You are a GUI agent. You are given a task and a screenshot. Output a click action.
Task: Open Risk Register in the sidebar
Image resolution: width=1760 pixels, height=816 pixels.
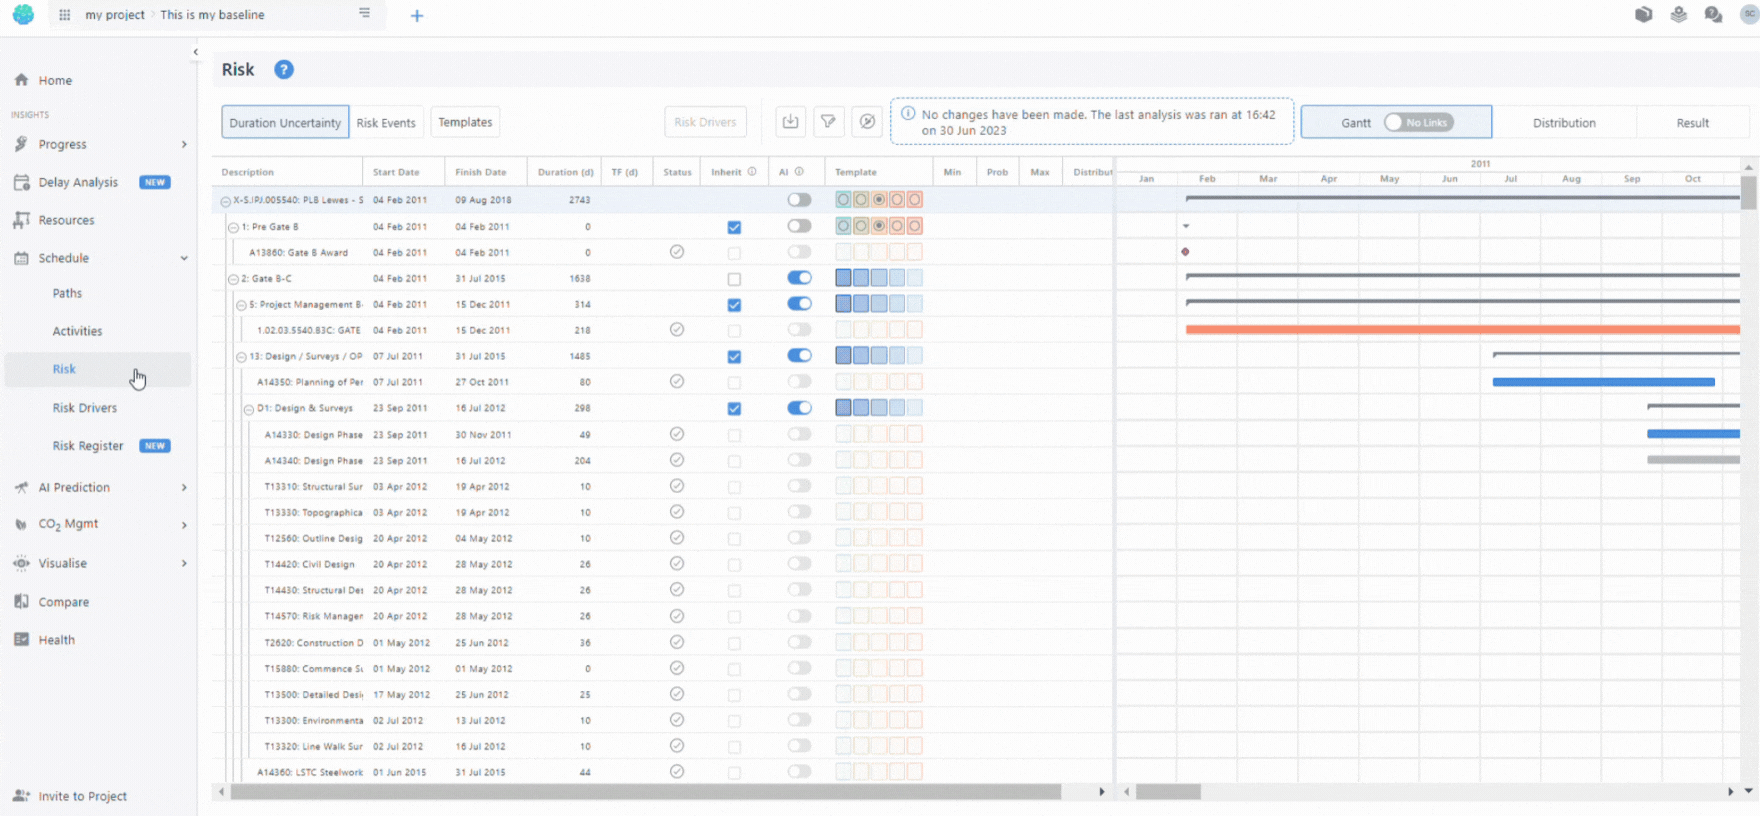coord(88,446)
